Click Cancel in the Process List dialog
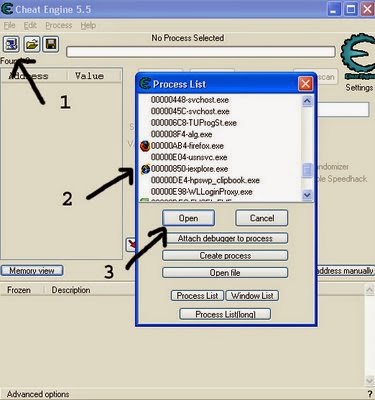 (262, 218)
